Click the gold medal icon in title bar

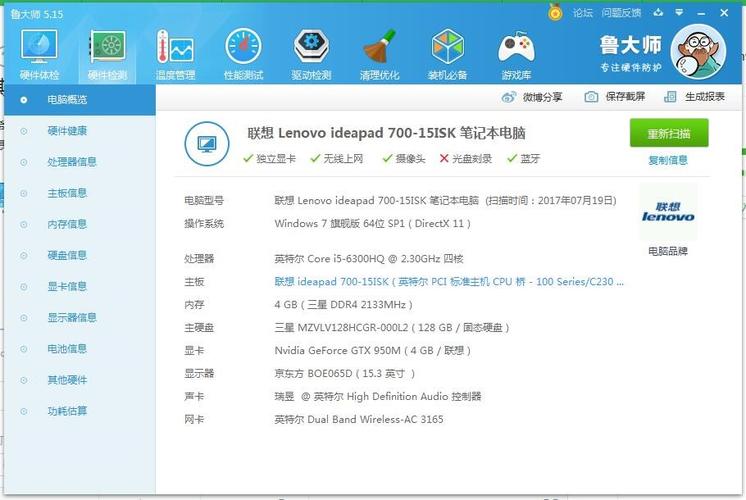[x=555, y=12]
